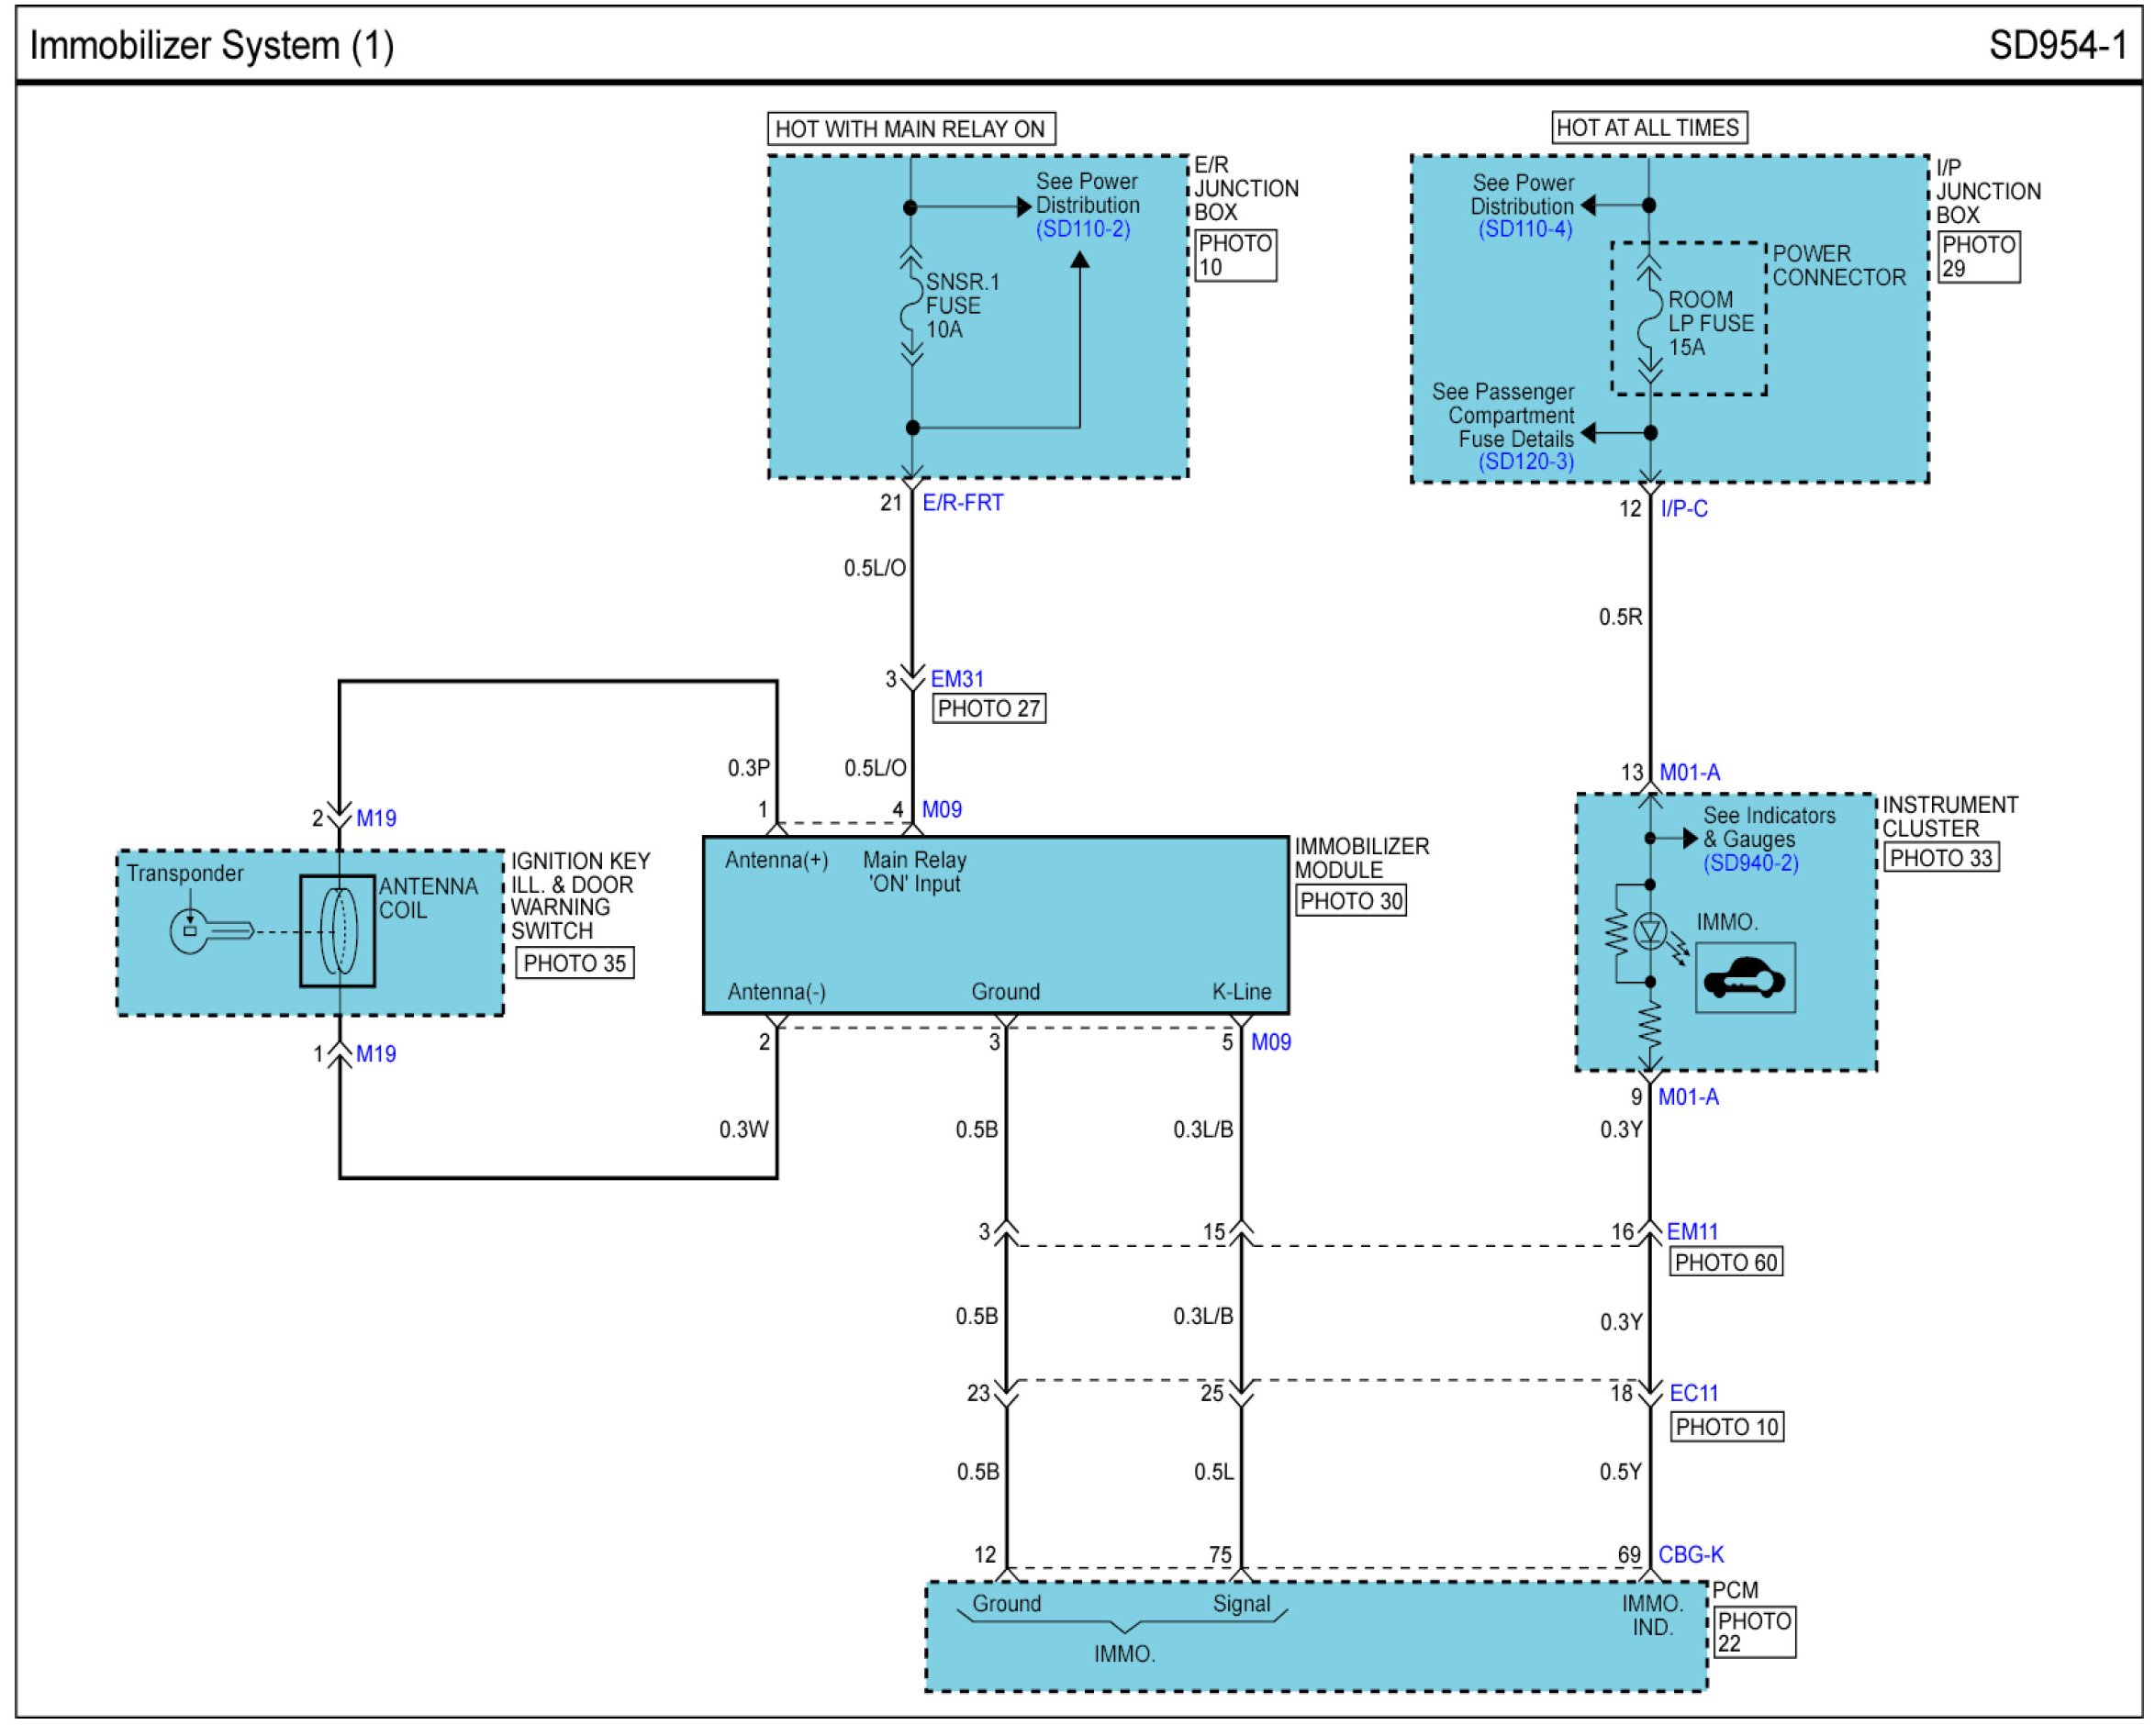2155x1736 pixels.
Task: Open the SD940-2 indicators and gauges link
Action: pyautogui.click(x=1751, y=863)
